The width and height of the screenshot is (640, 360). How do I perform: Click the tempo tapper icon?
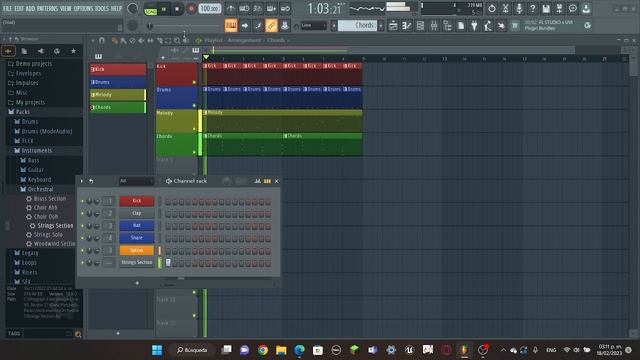point(488,26)
